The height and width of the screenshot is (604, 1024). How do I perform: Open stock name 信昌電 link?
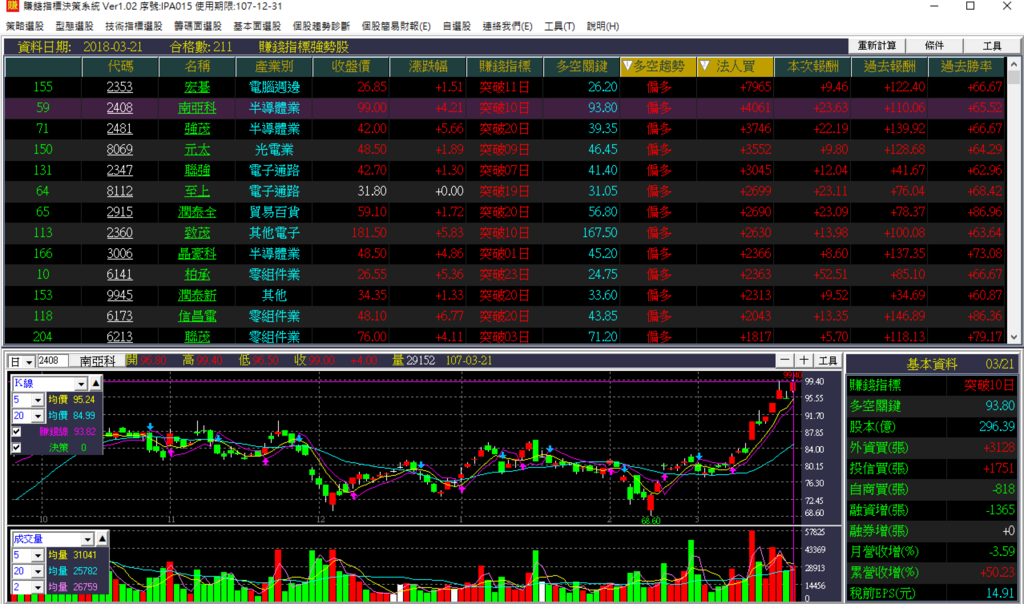click(x=197, y=316)
